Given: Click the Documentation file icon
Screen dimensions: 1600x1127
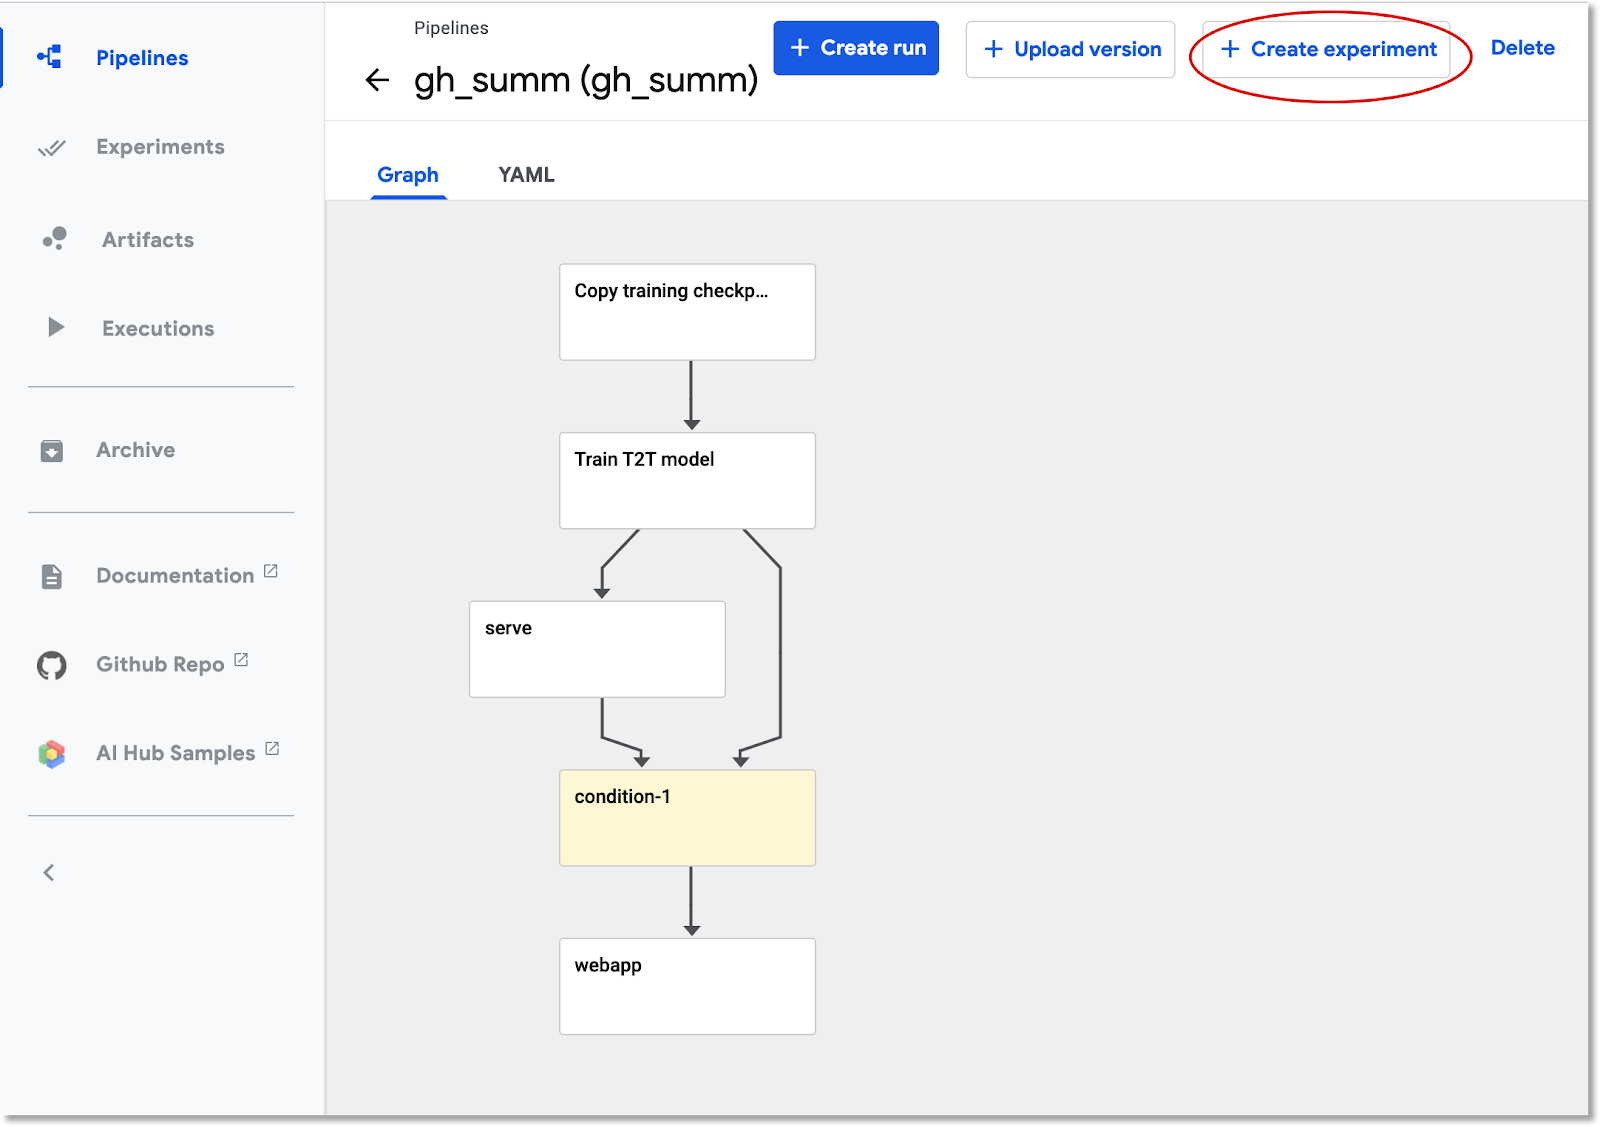Looking at the screenshot, I should click(52, 577).
